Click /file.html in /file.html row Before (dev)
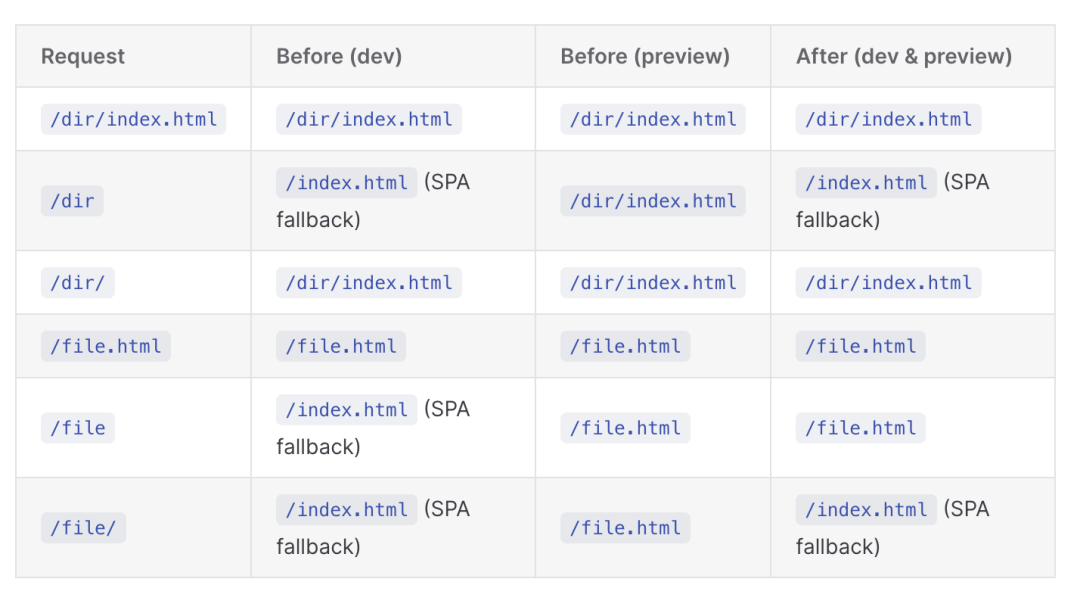This screenshot has width=1080, height=610. tap(341, 346)
